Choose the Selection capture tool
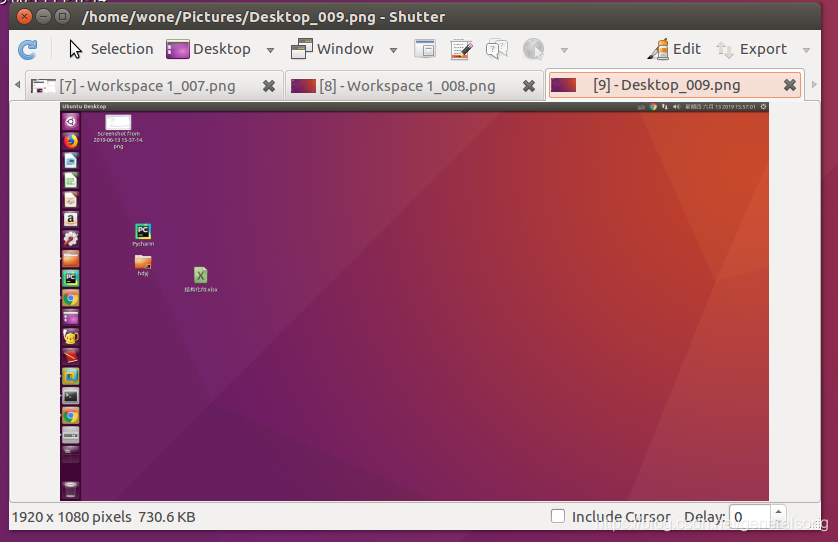838x542 pixels. pos(111,49)
